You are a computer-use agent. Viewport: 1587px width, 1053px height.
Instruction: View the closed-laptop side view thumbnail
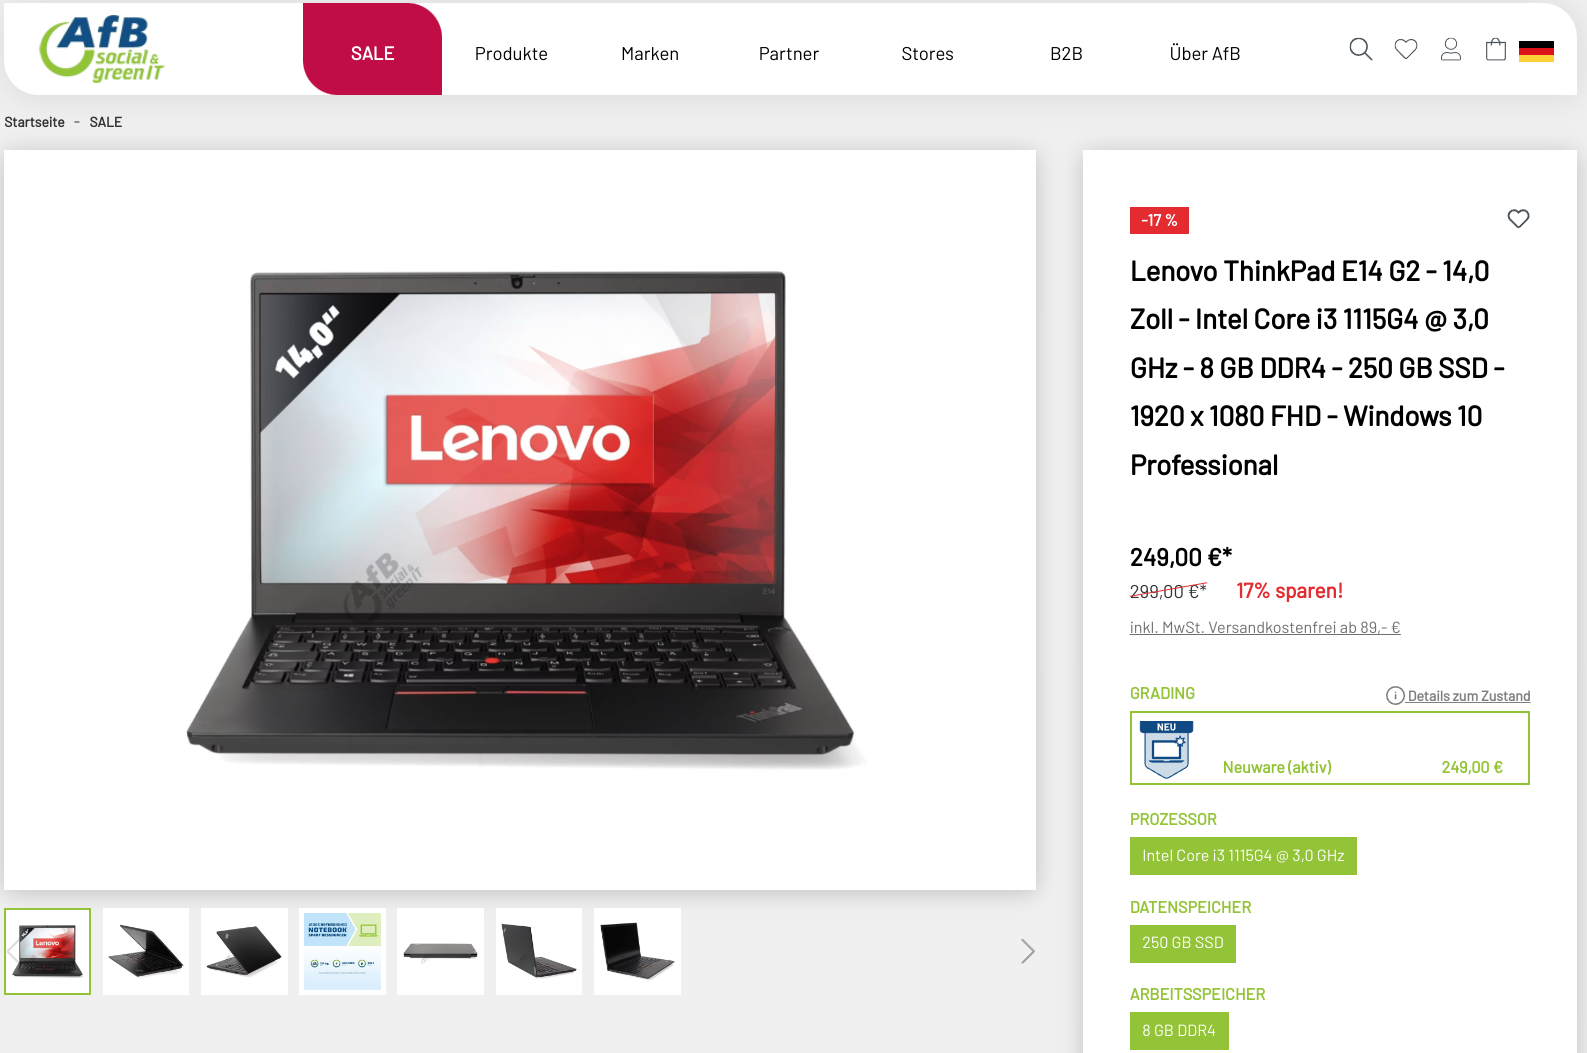440,951
